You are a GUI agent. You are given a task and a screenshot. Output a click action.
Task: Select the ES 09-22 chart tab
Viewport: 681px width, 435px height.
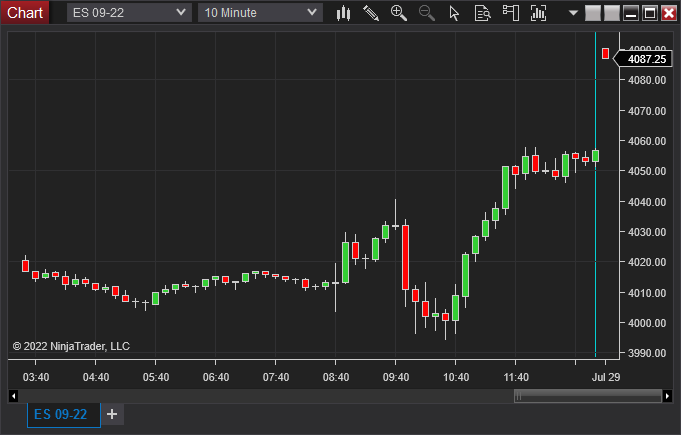coord(61,414)
